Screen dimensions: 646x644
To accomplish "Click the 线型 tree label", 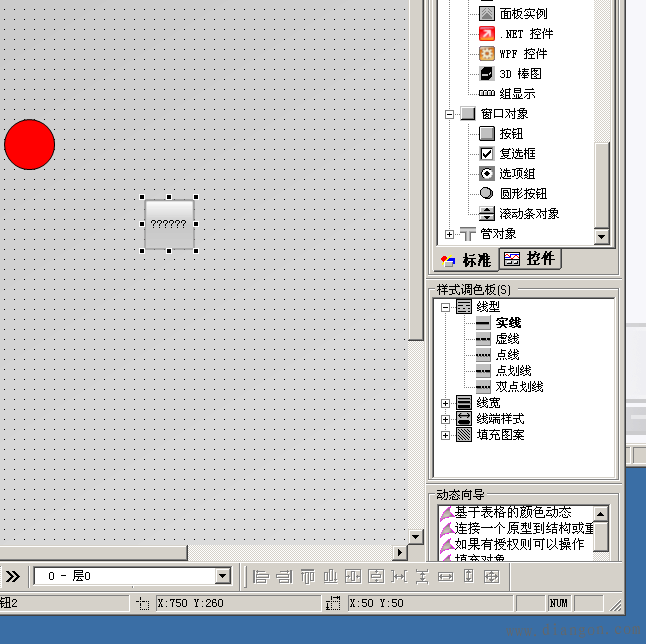I will [488, 307].
